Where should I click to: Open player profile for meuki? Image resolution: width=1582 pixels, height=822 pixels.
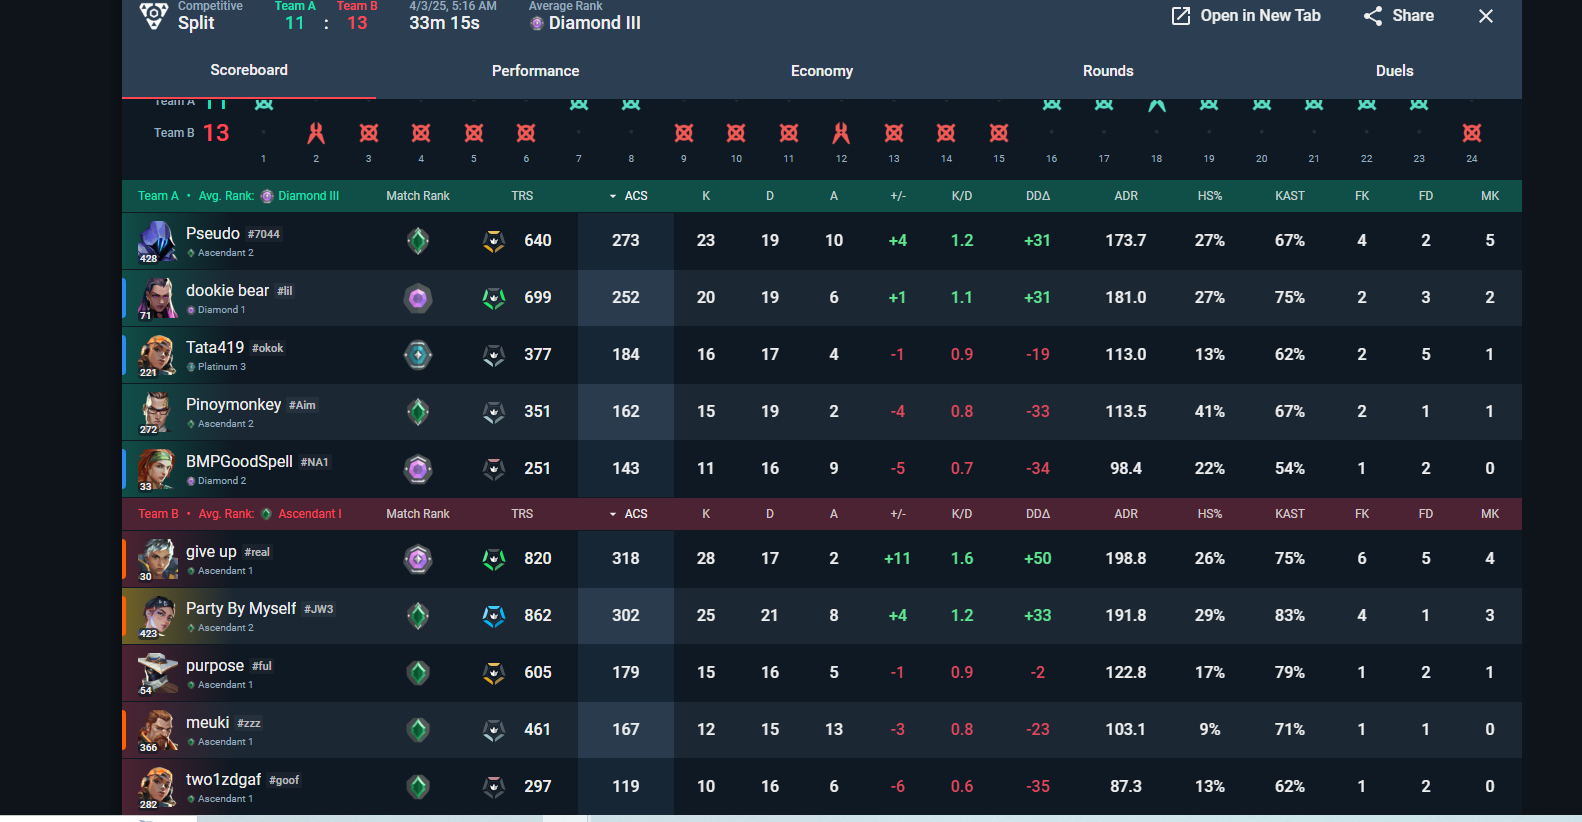click(207, 723)
